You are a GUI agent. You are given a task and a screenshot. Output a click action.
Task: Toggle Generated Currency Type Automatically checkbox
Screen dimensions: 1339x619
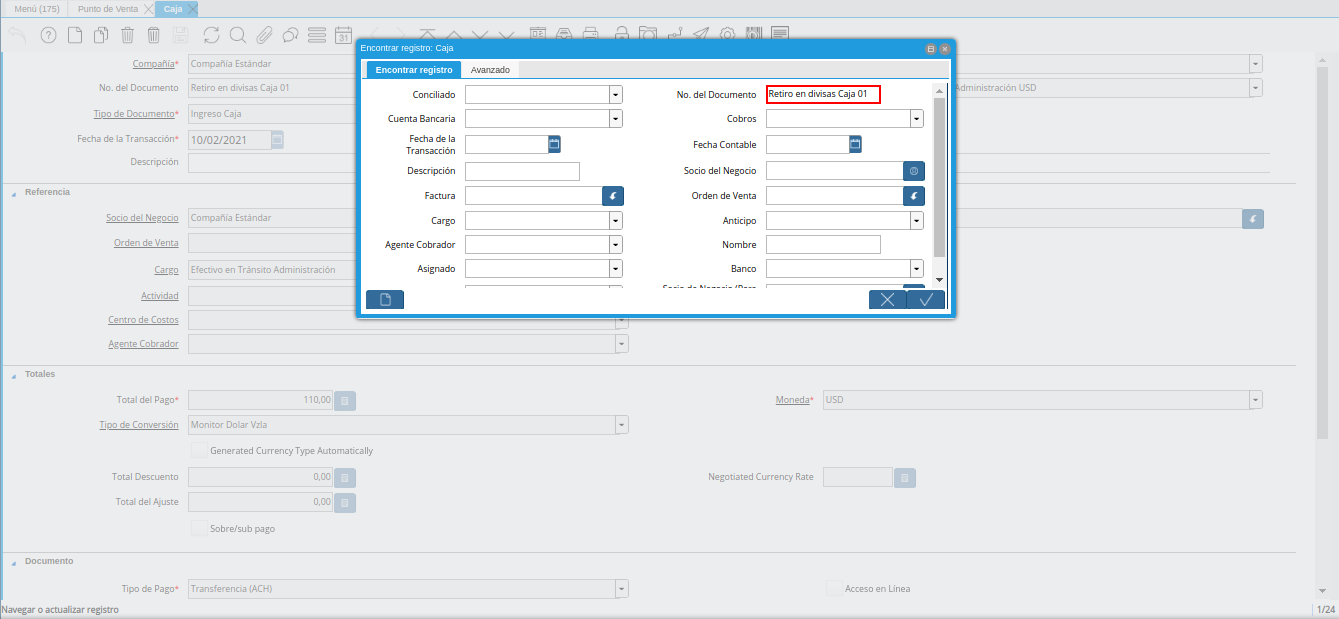coord(199,450)
